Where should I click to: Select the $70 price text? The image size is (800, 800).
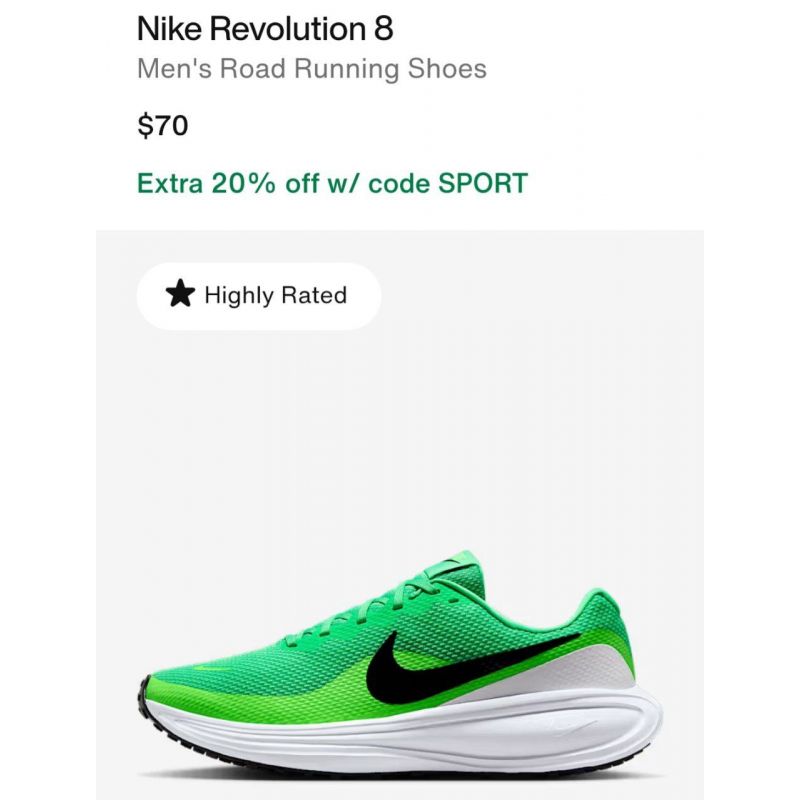[163, 126]
